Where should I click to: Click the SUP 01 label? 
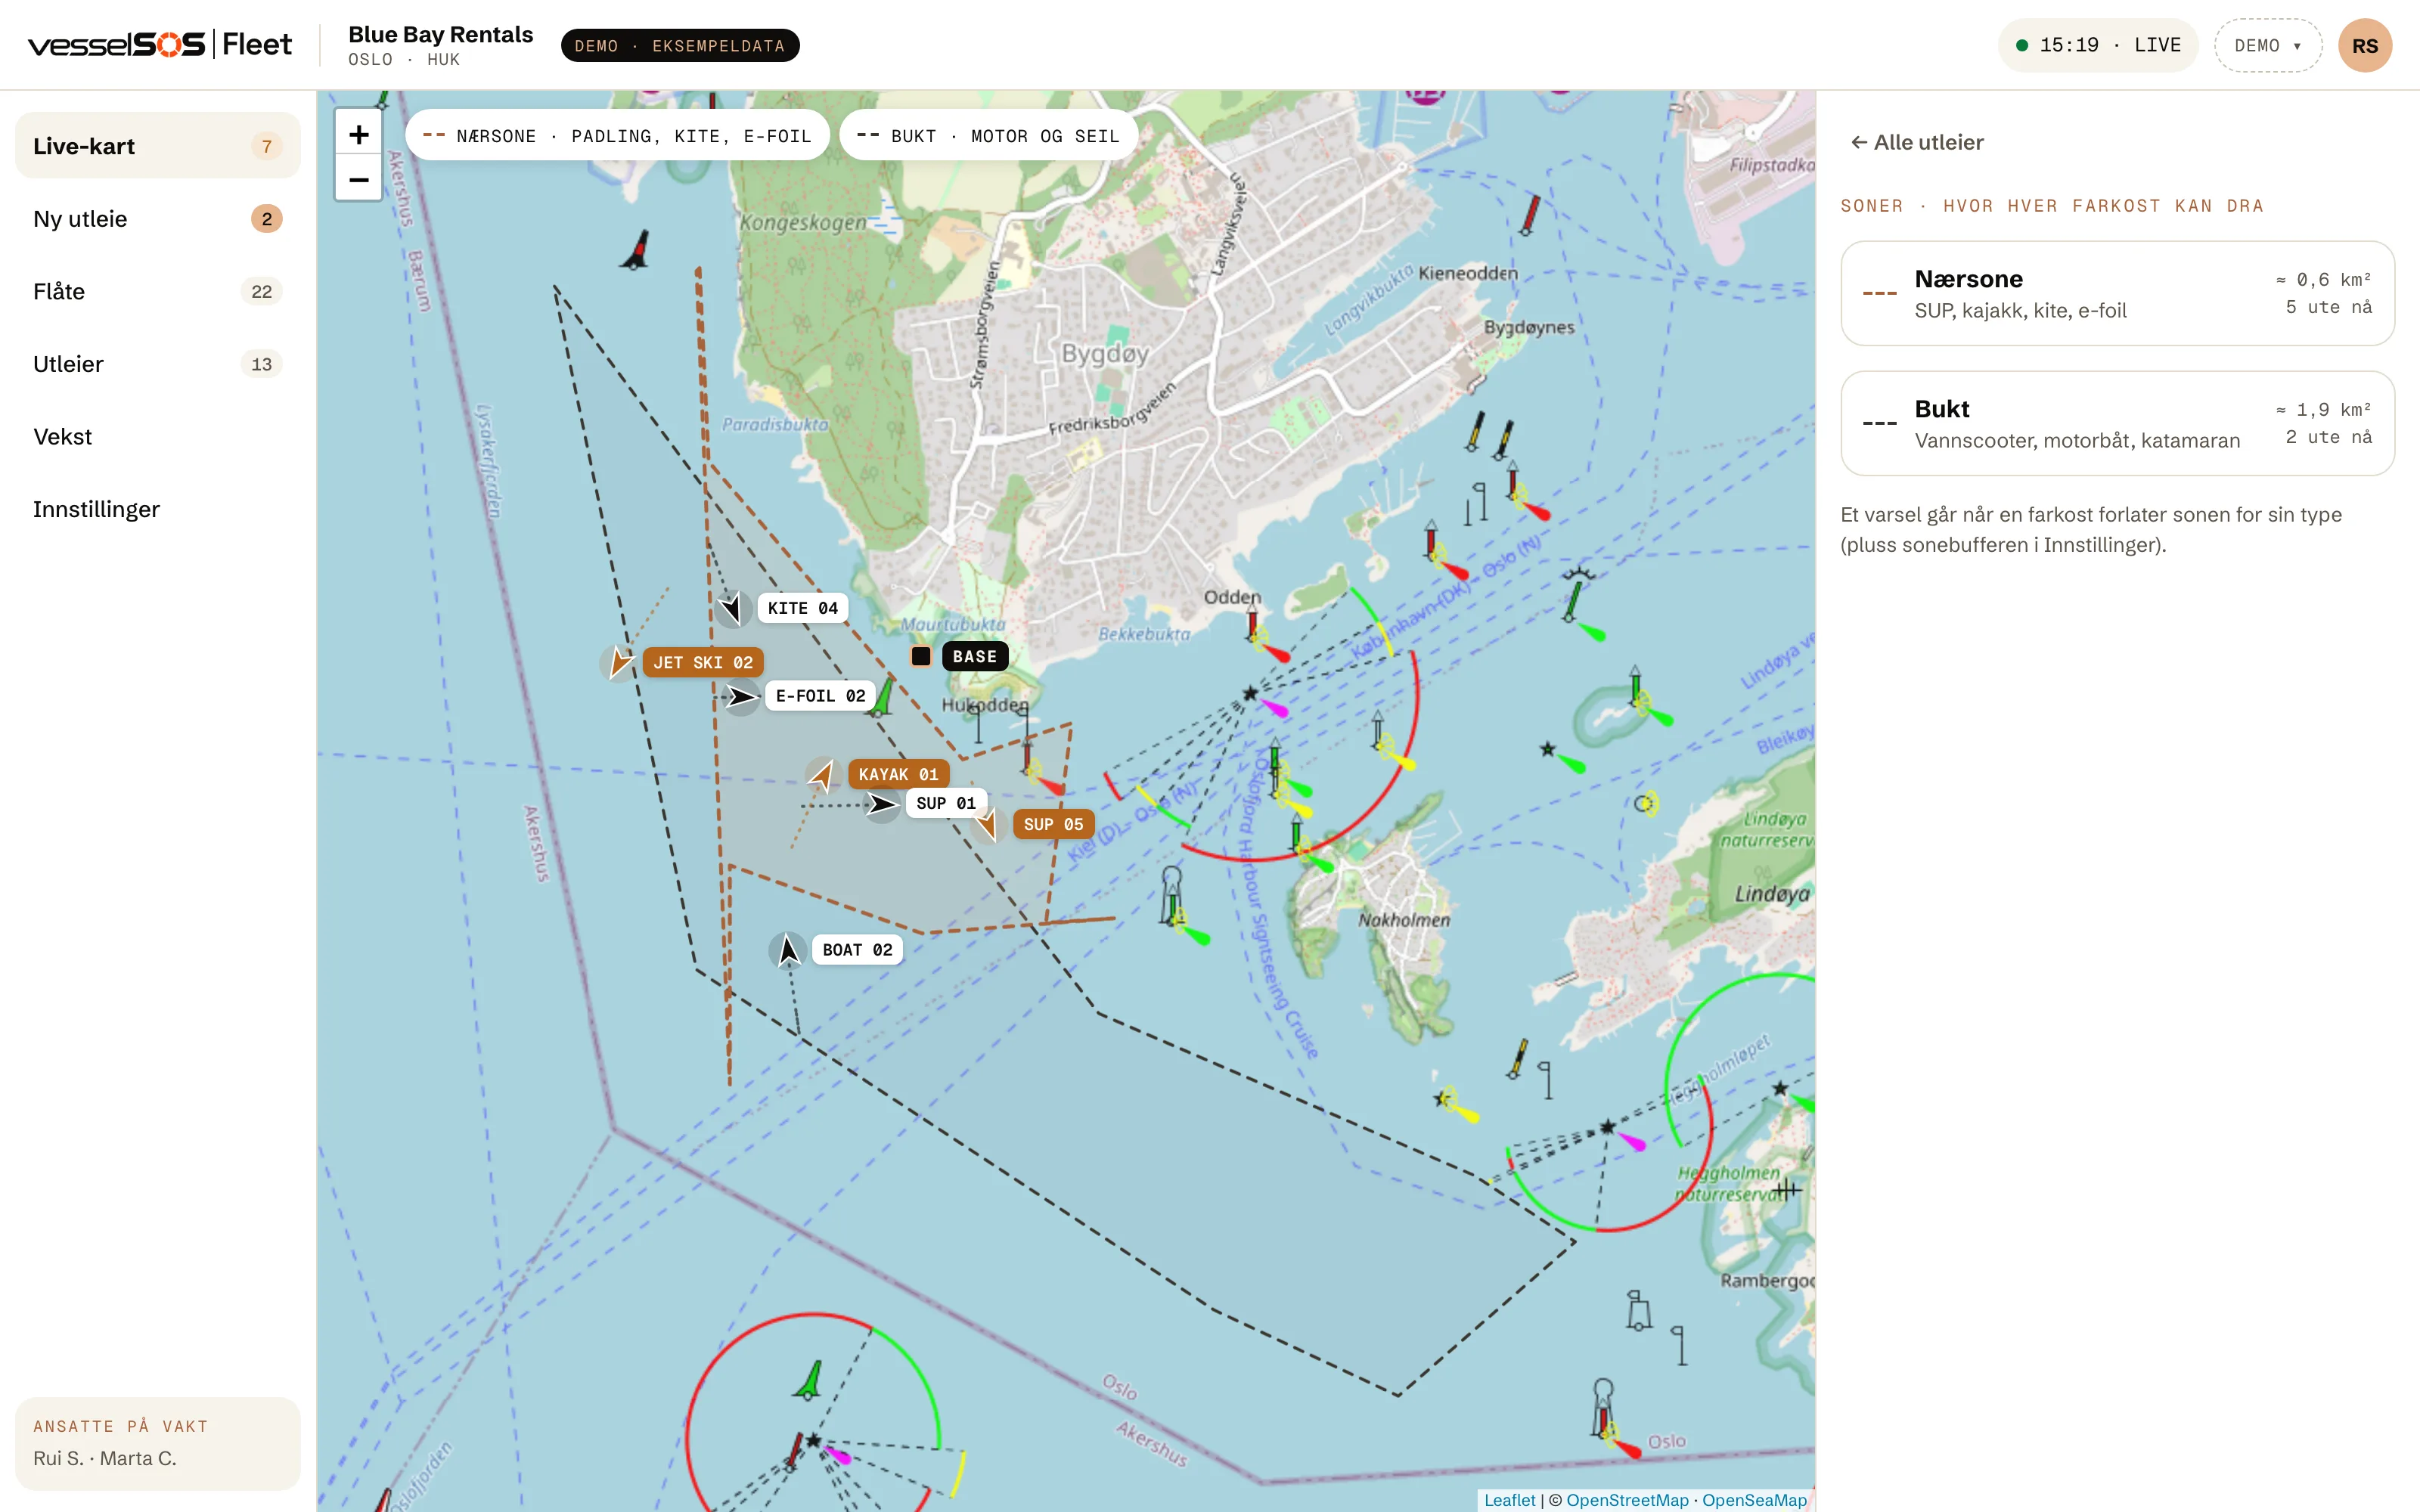coord(945,804)
